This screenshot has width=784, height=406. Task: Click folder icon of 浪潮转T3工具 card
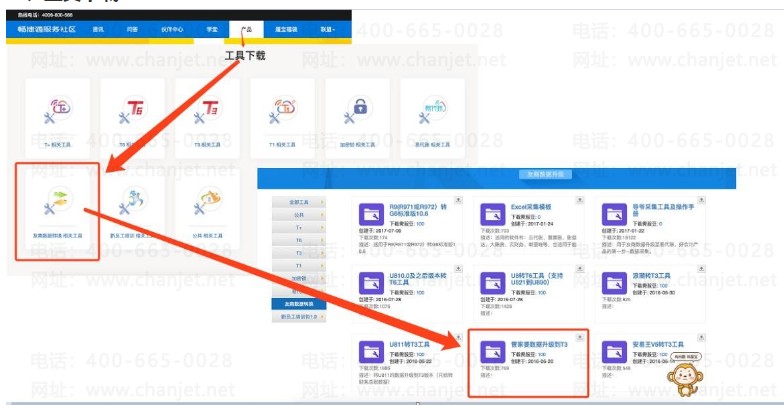click(x=614, y=284)
